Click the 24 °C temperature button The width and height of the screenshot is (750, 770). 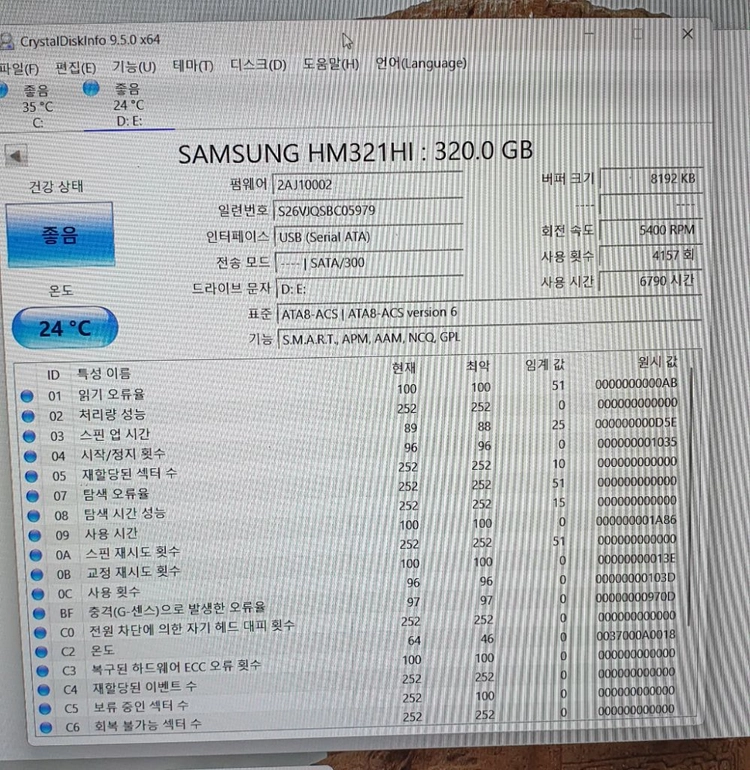click(x=65, y=328)
